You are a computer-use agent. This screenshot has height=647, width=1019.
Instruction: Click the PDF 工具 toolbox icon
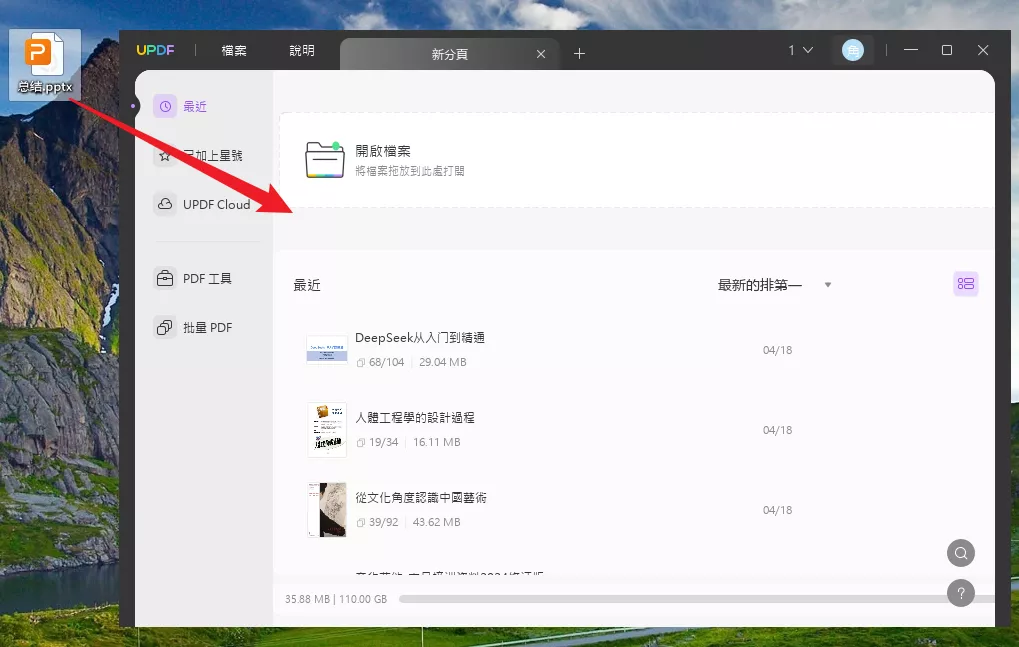point(165,278)
